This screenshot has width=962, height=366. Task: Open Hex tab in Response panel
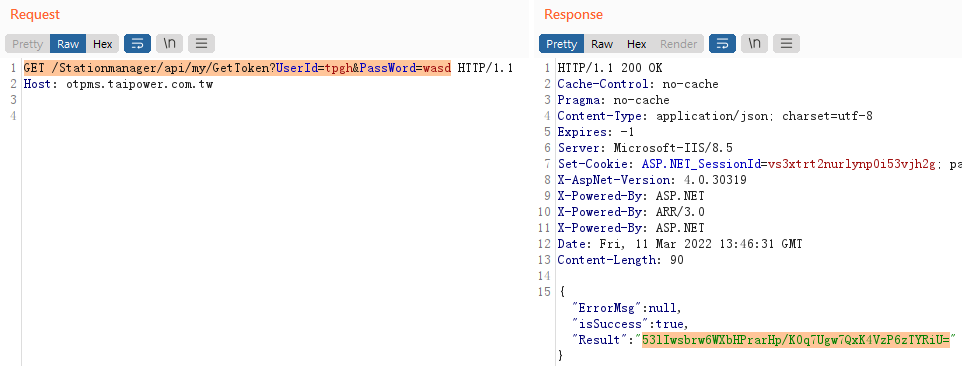pyautogui.click(x=636, y=44)
